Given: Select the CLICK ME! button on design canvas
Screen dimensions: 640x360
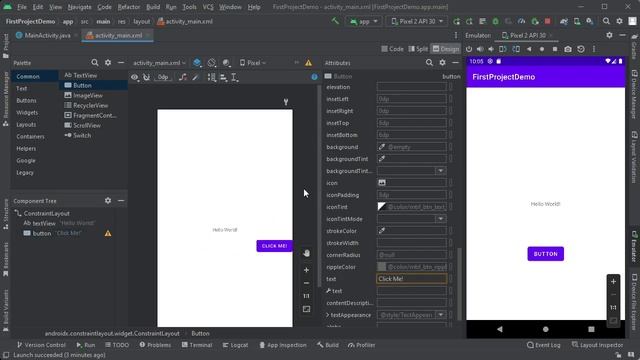Looking at the screenshot, I should 274,246.
